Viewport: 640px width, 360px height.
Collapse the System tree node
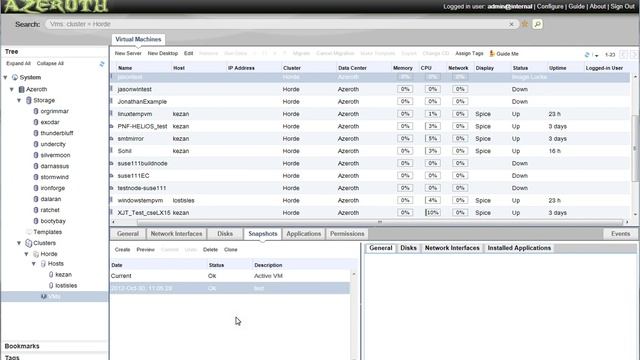6,77
